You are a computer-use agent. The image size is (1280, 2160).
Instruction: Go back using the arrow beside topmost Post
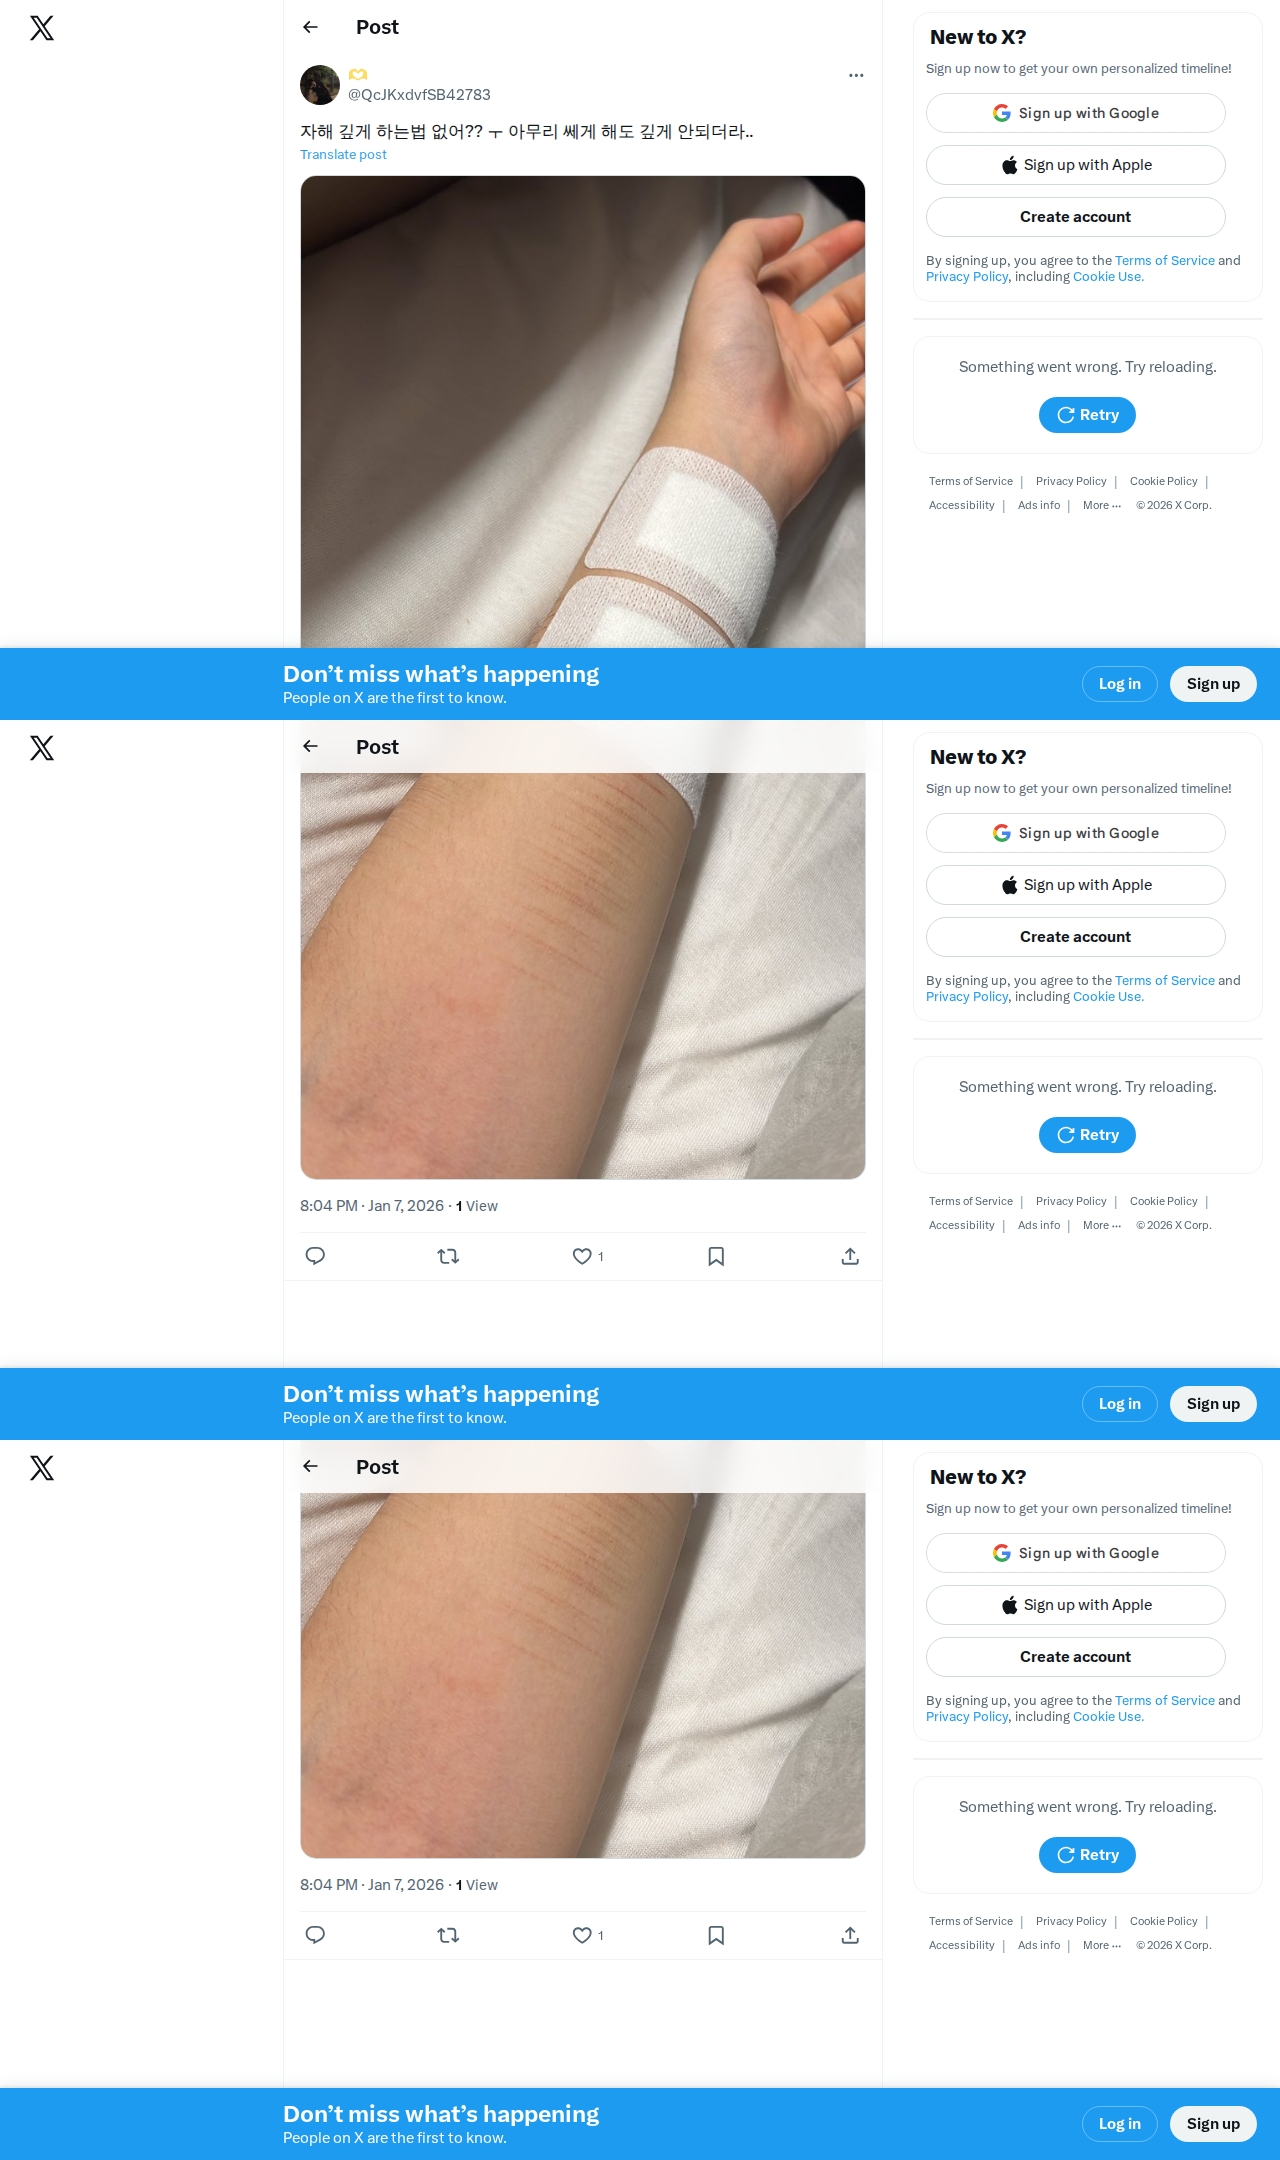pyautogui.click(x=311, y=27)
